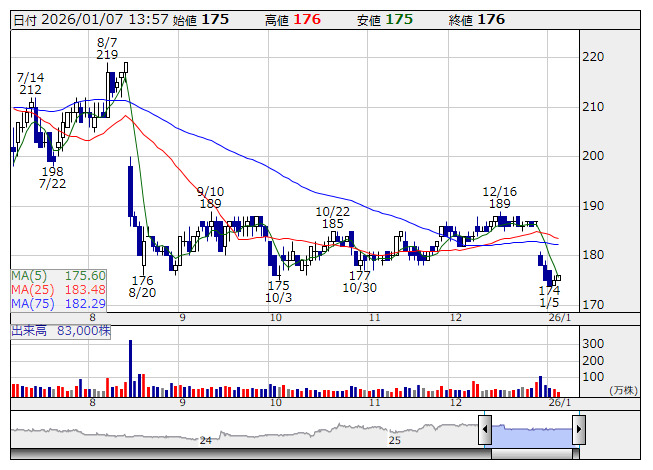Image resolution: width=653 pixels, height=470 pixels.
Task: Click the 24 year marker in navigator
Action: pos(206,440)
